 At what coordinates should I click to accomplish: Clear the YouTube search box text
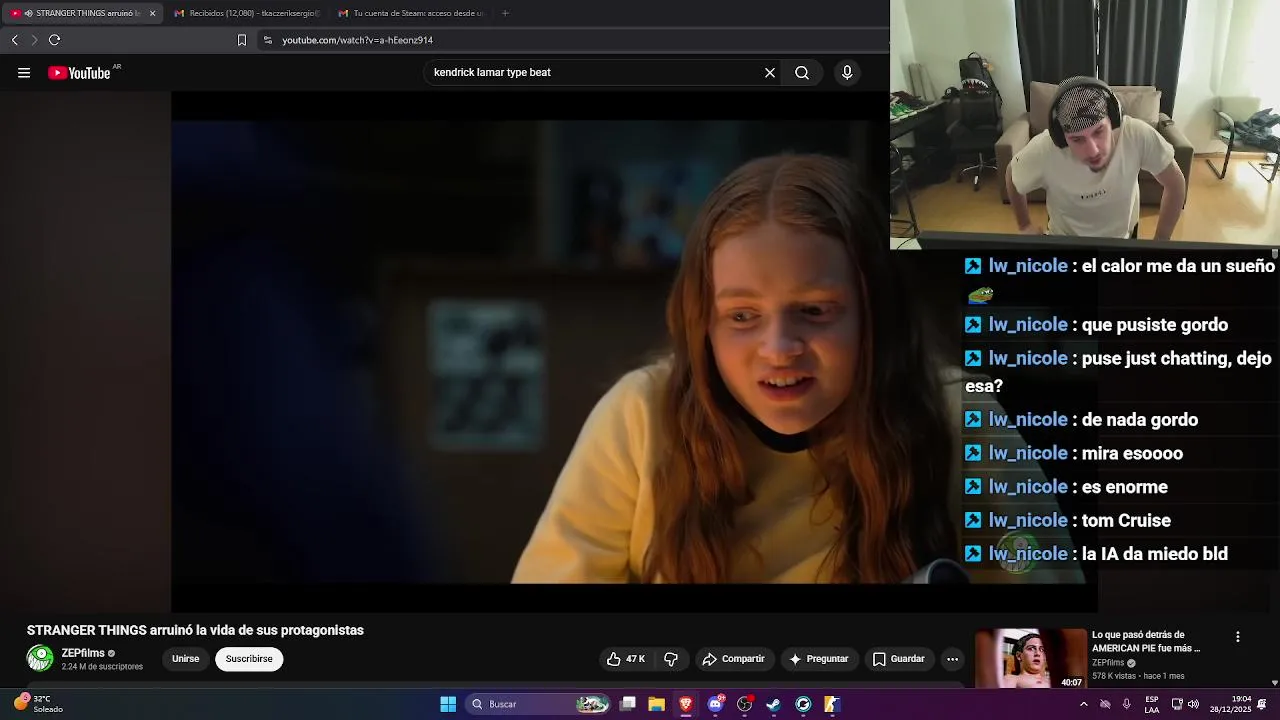[770, 73]
